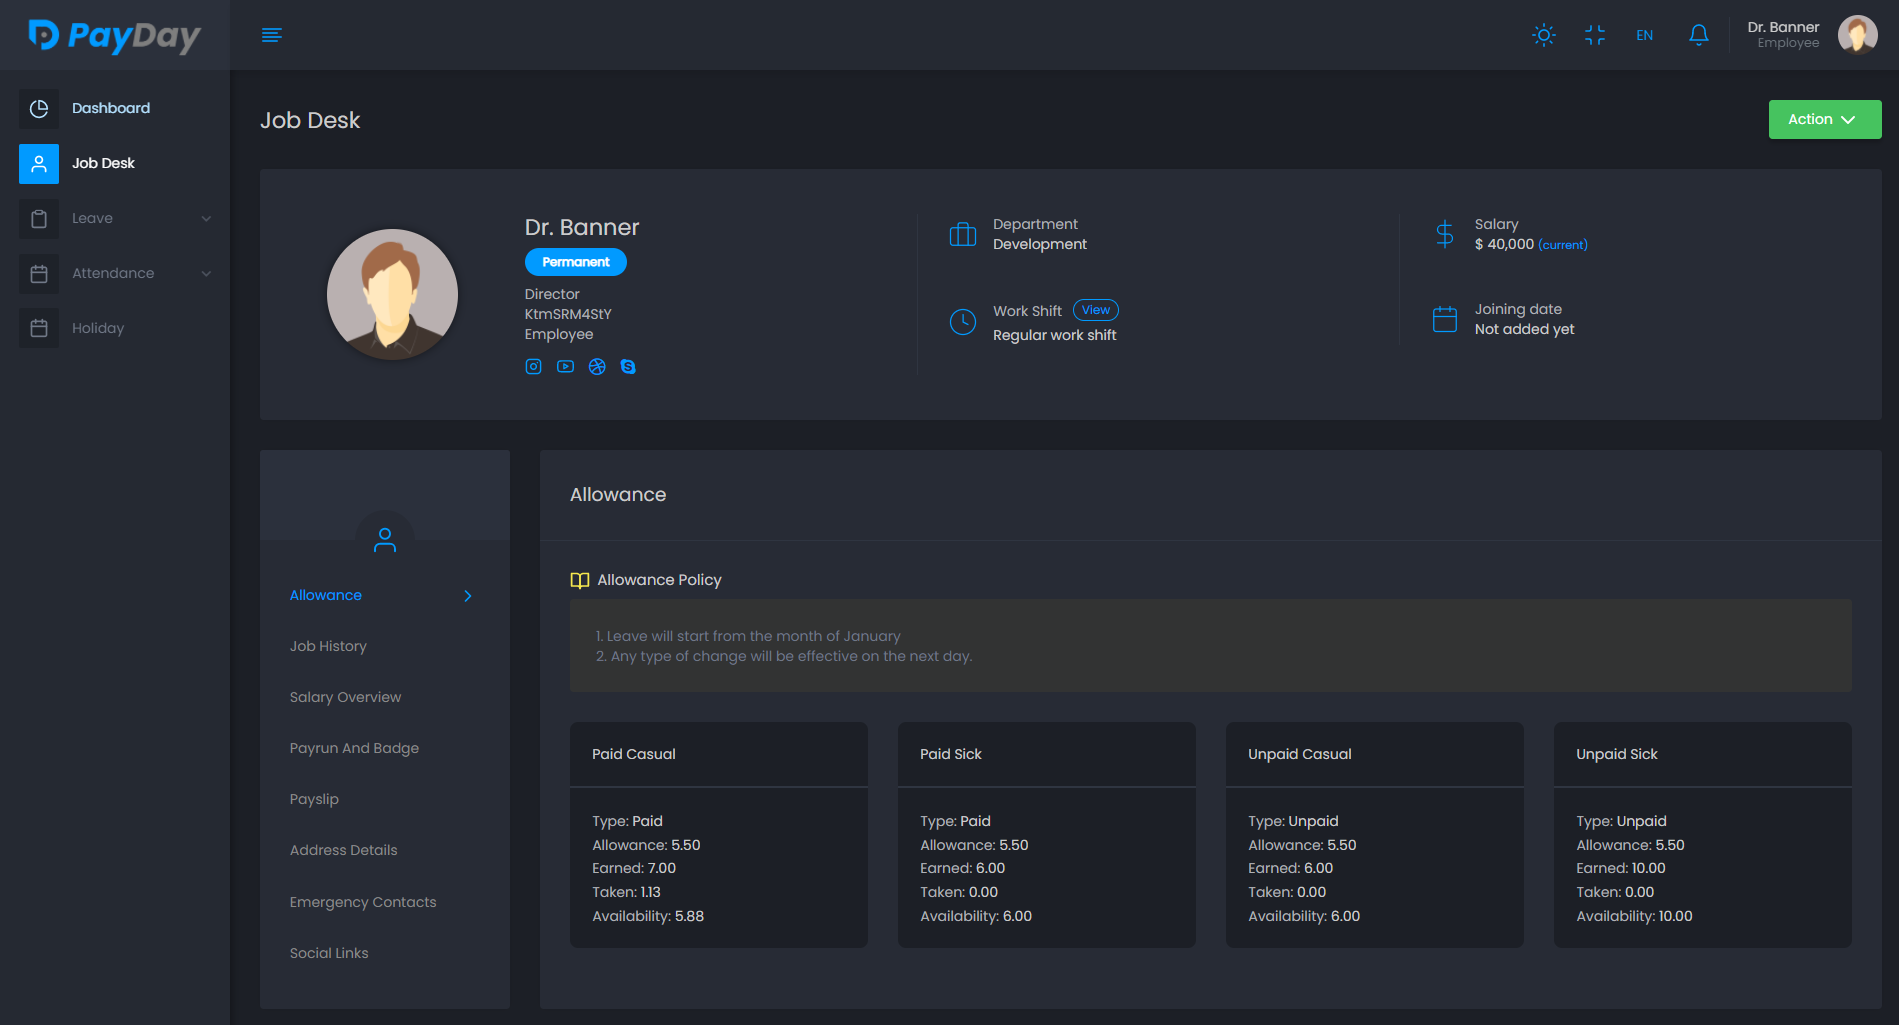Screen dimensions: 1899x1025
Task: Switch to the Salary Overview tab
Action: 345,697
